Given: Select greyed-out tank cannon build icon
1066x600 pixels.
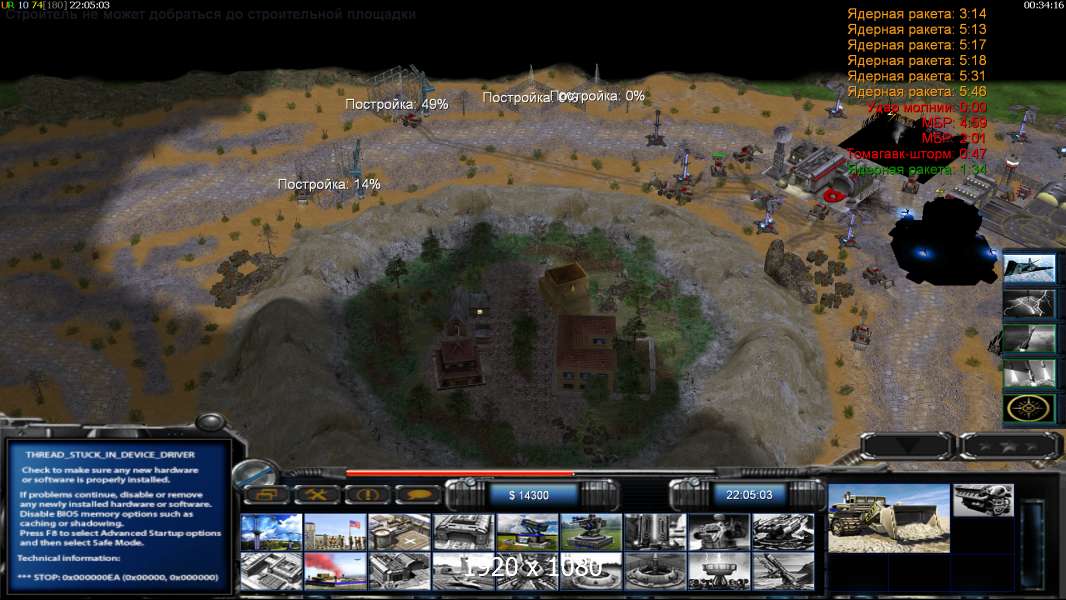Looking at the screenshot, I should pos(783,531).
